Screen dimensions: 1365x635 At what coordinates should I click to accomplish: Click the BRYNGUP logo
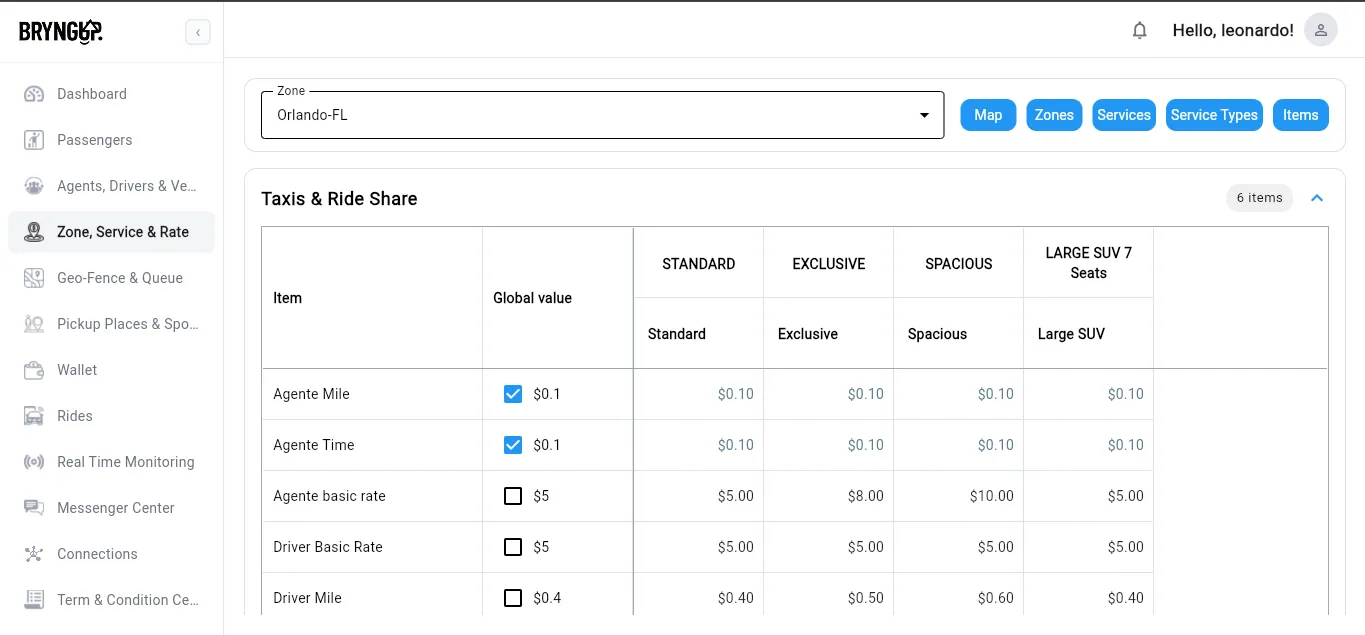tap(61, 32)
